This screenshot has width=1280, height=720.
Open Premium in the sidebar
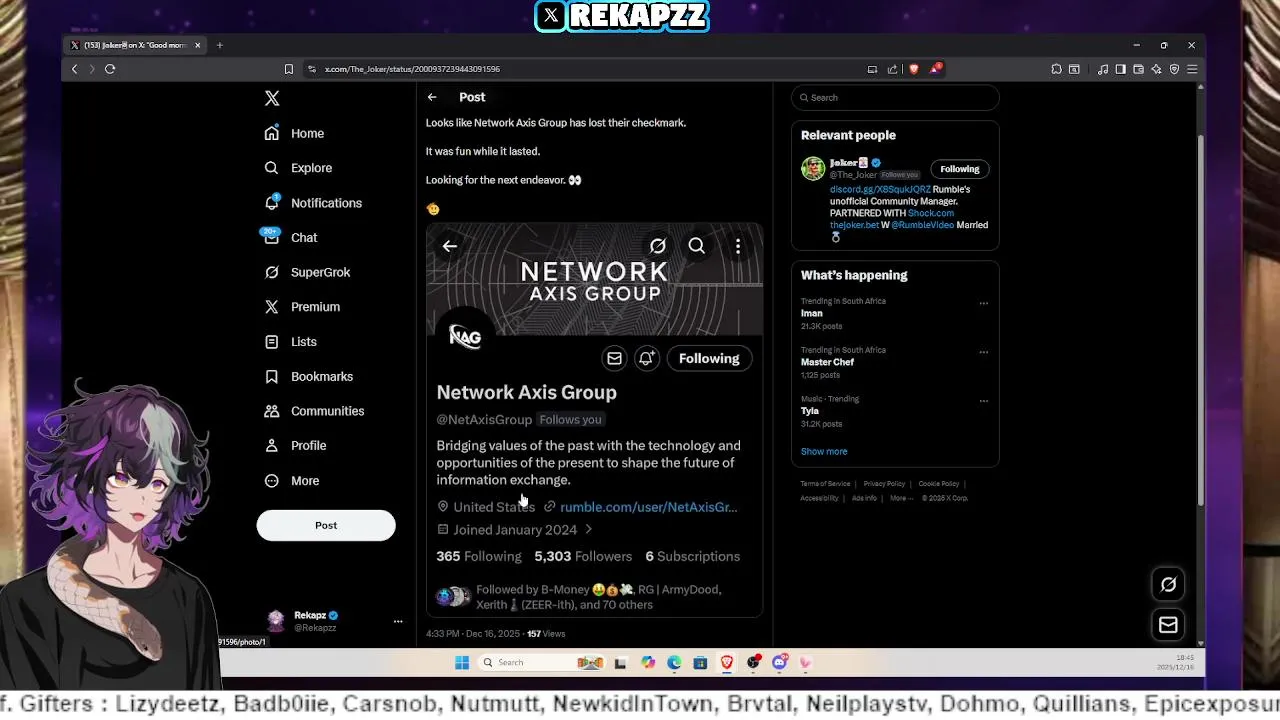point(302,307)
